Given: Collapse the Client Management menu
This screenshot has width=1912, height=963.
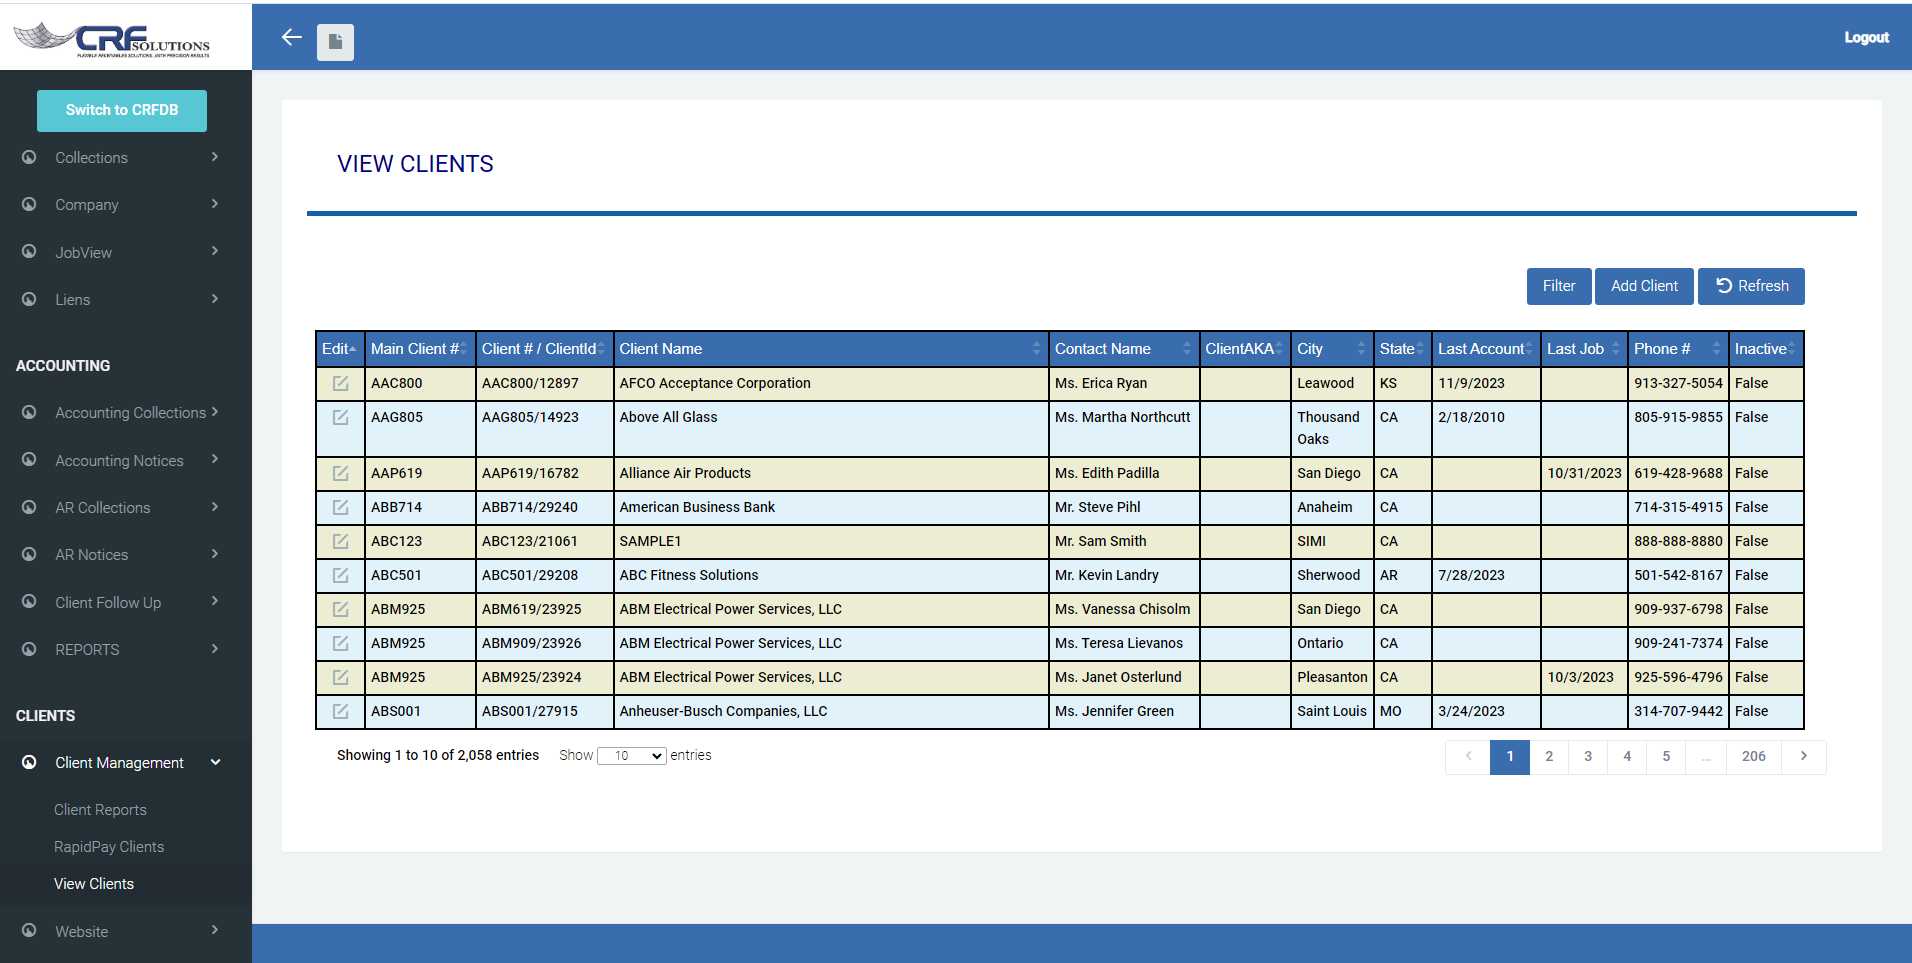Looking at the screenshot, I should click(120, 762).
